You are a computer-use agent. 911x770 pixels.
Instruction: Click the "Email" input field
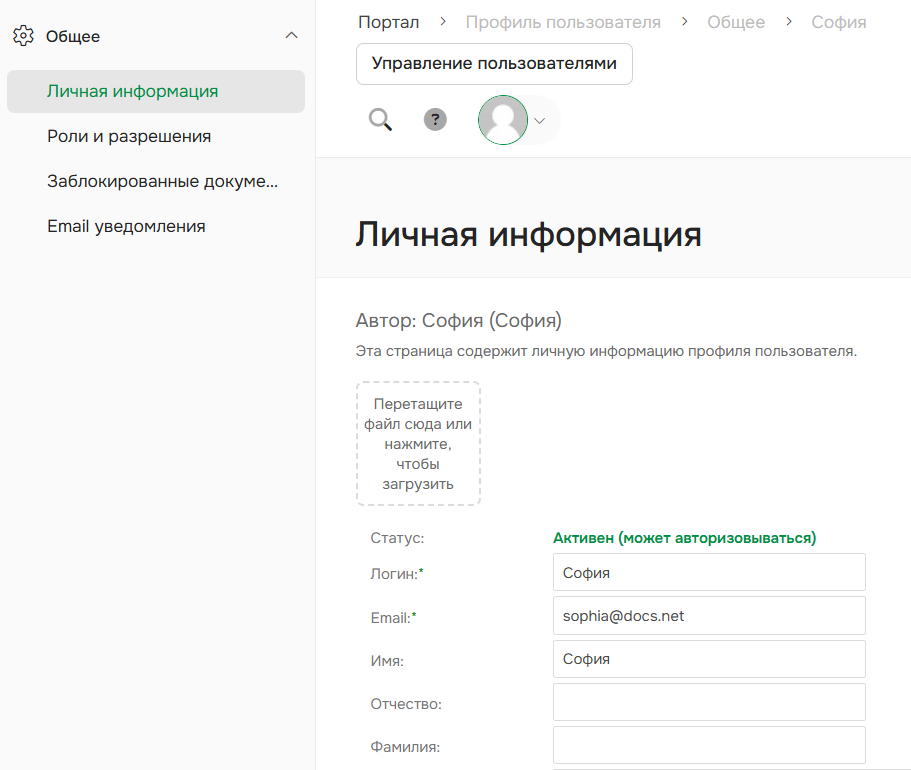click(x=708, y=615)
